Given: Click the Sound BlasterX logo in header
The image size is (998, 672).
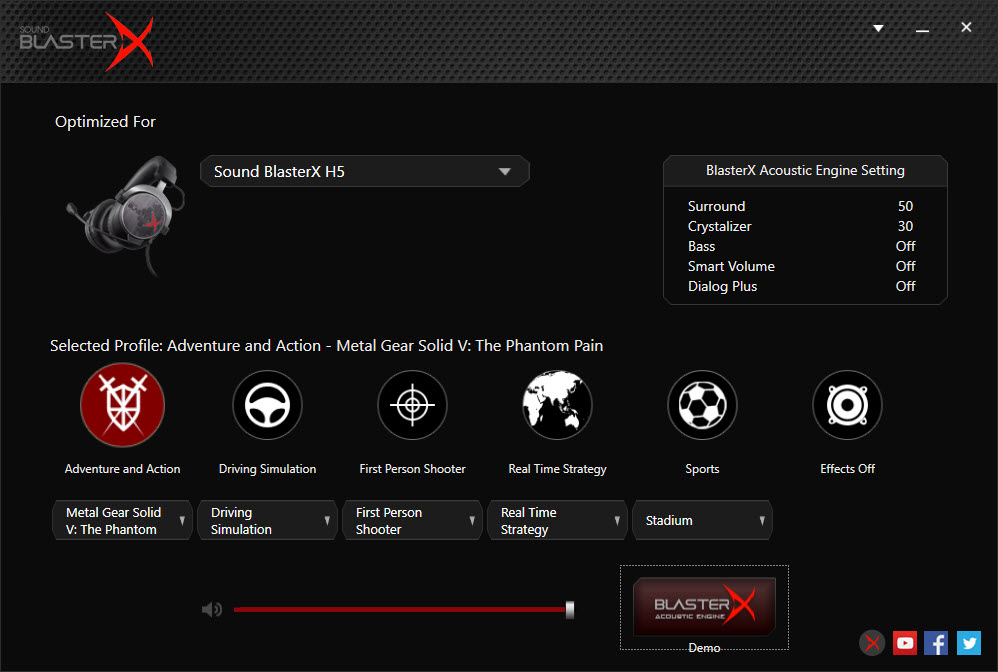Looking at the screenshot, I should [x=87, y=41].
